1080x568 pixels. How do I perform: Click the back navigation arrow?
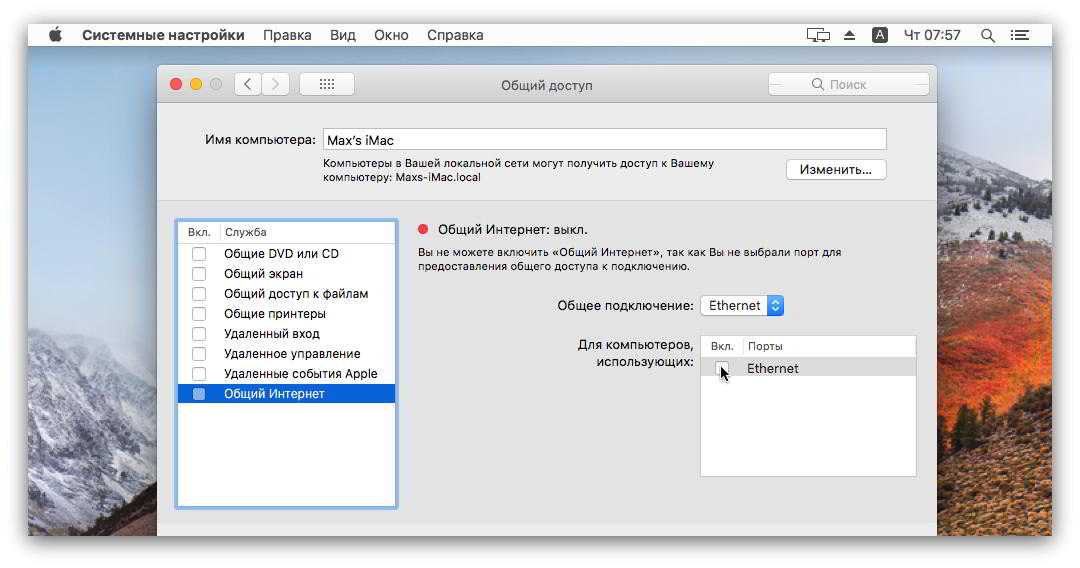248,85
